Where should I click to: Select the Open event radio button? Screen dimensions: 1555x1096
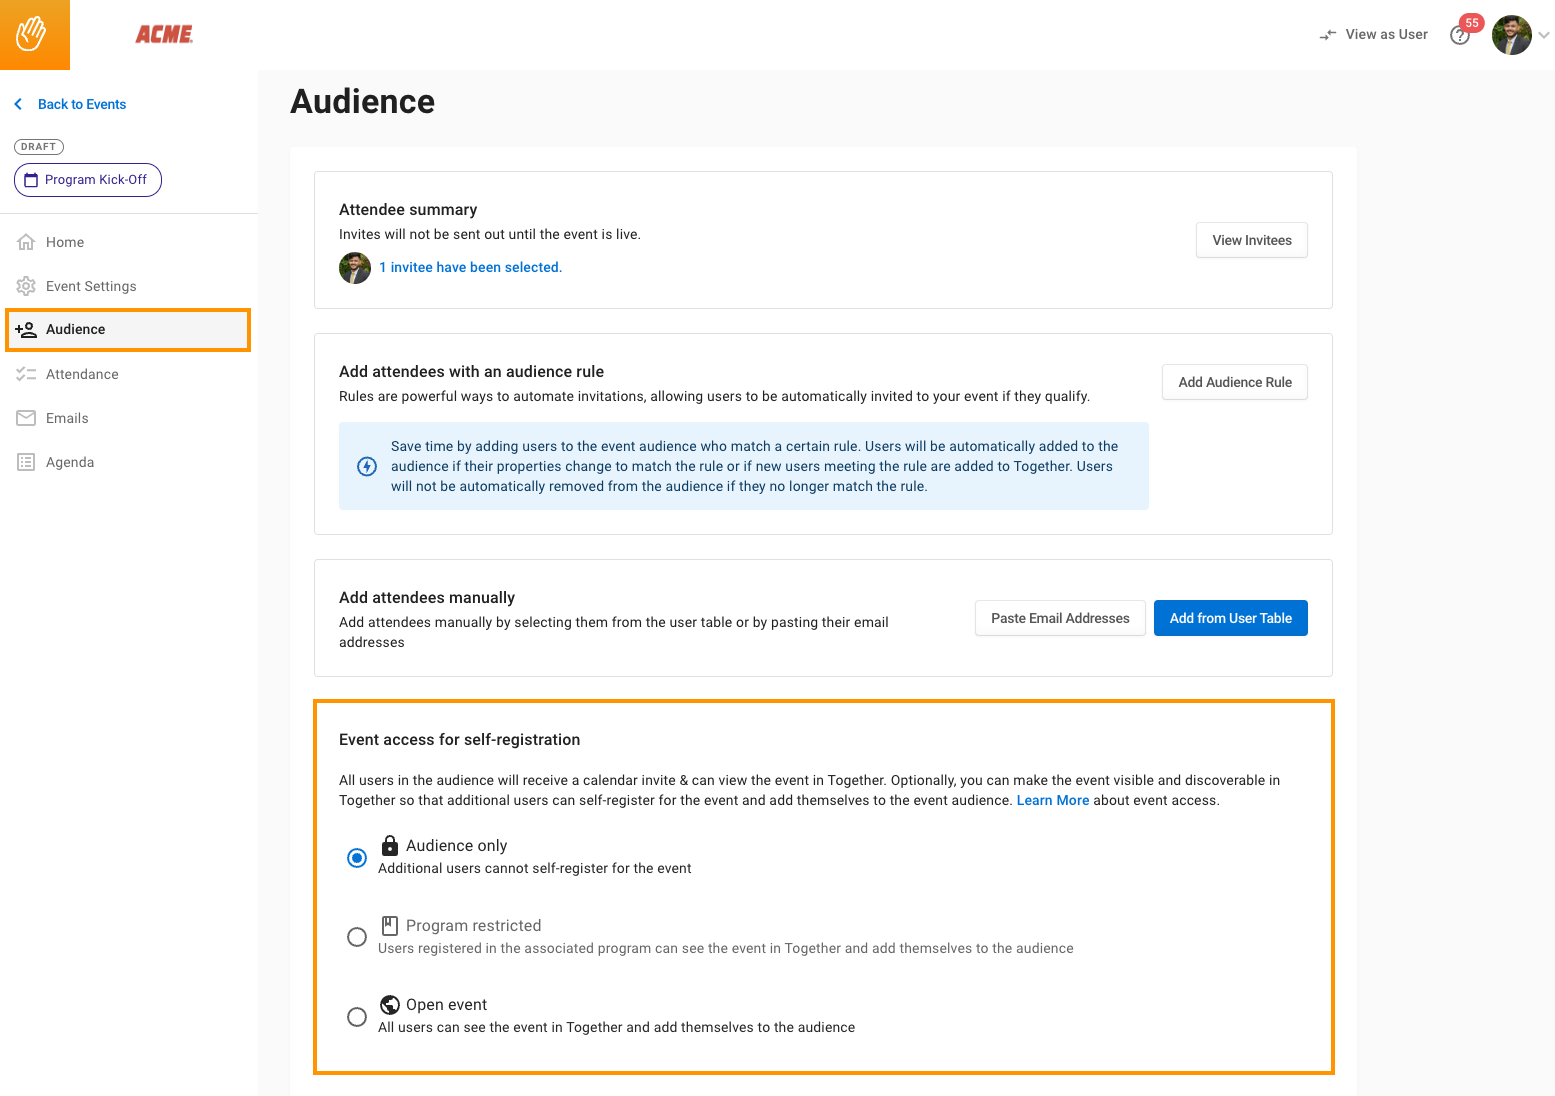coord(357,1017)
